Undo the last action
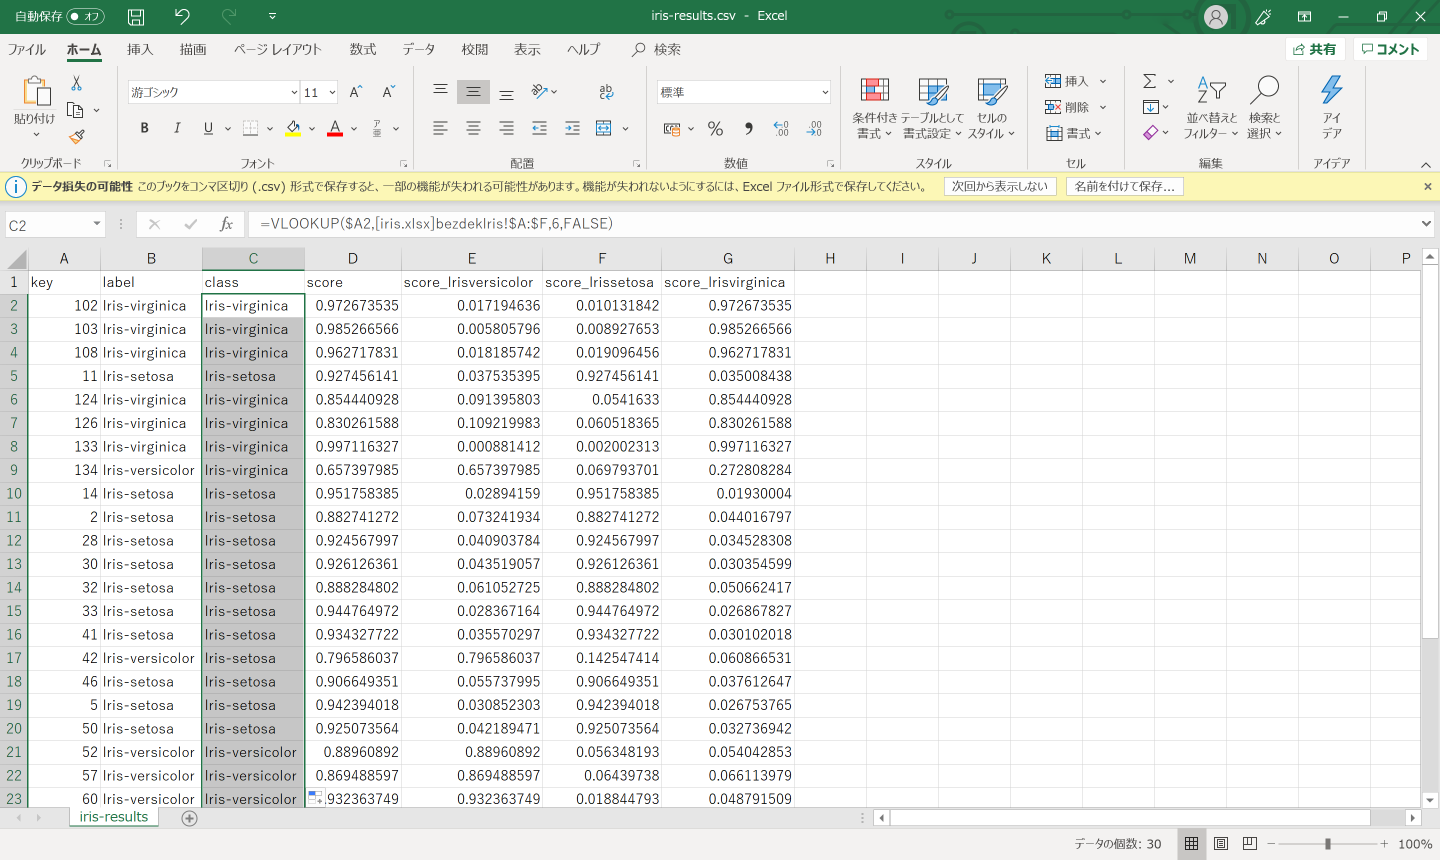The height and width of the screenshot is (860, 1440). [182, 16]
